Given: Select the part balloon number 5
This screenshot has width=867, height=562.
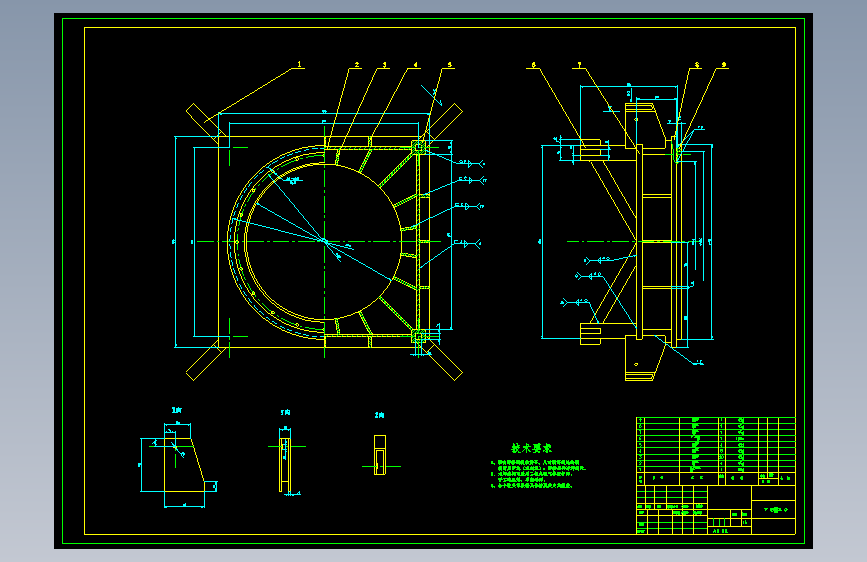Looking at the screenshot, I should 450,65.
